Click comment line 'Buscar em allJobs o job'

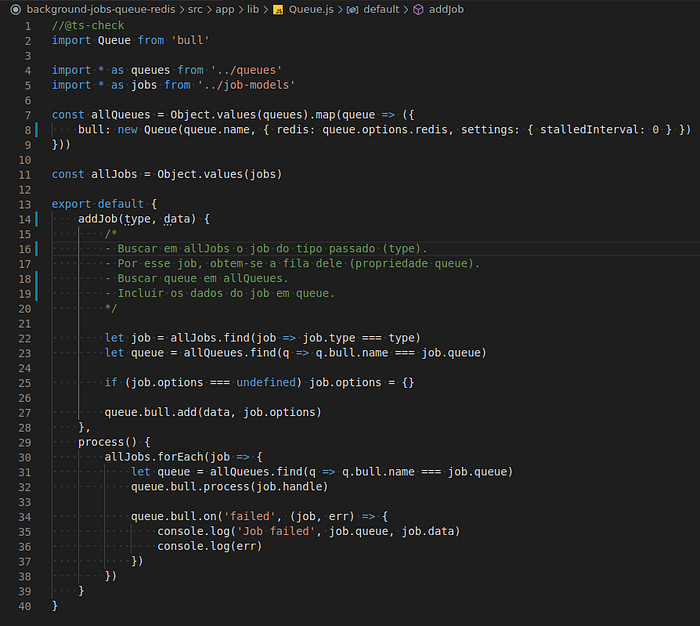click(266, 249)
